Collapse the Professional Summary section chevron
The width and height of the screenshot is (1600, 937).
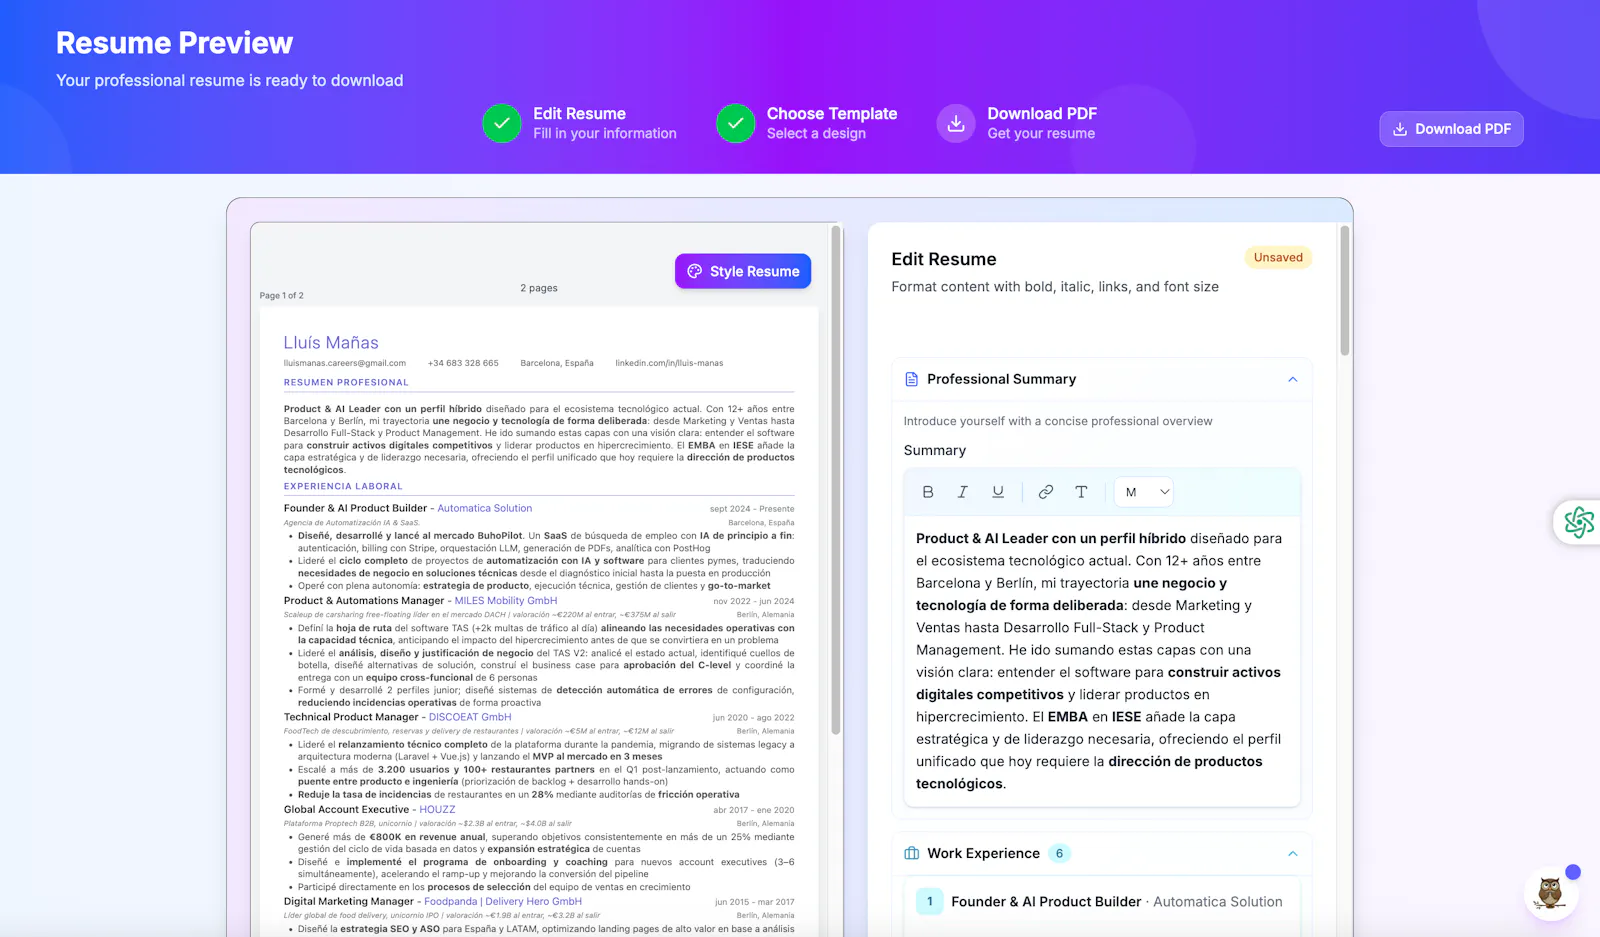(1292, 379)
